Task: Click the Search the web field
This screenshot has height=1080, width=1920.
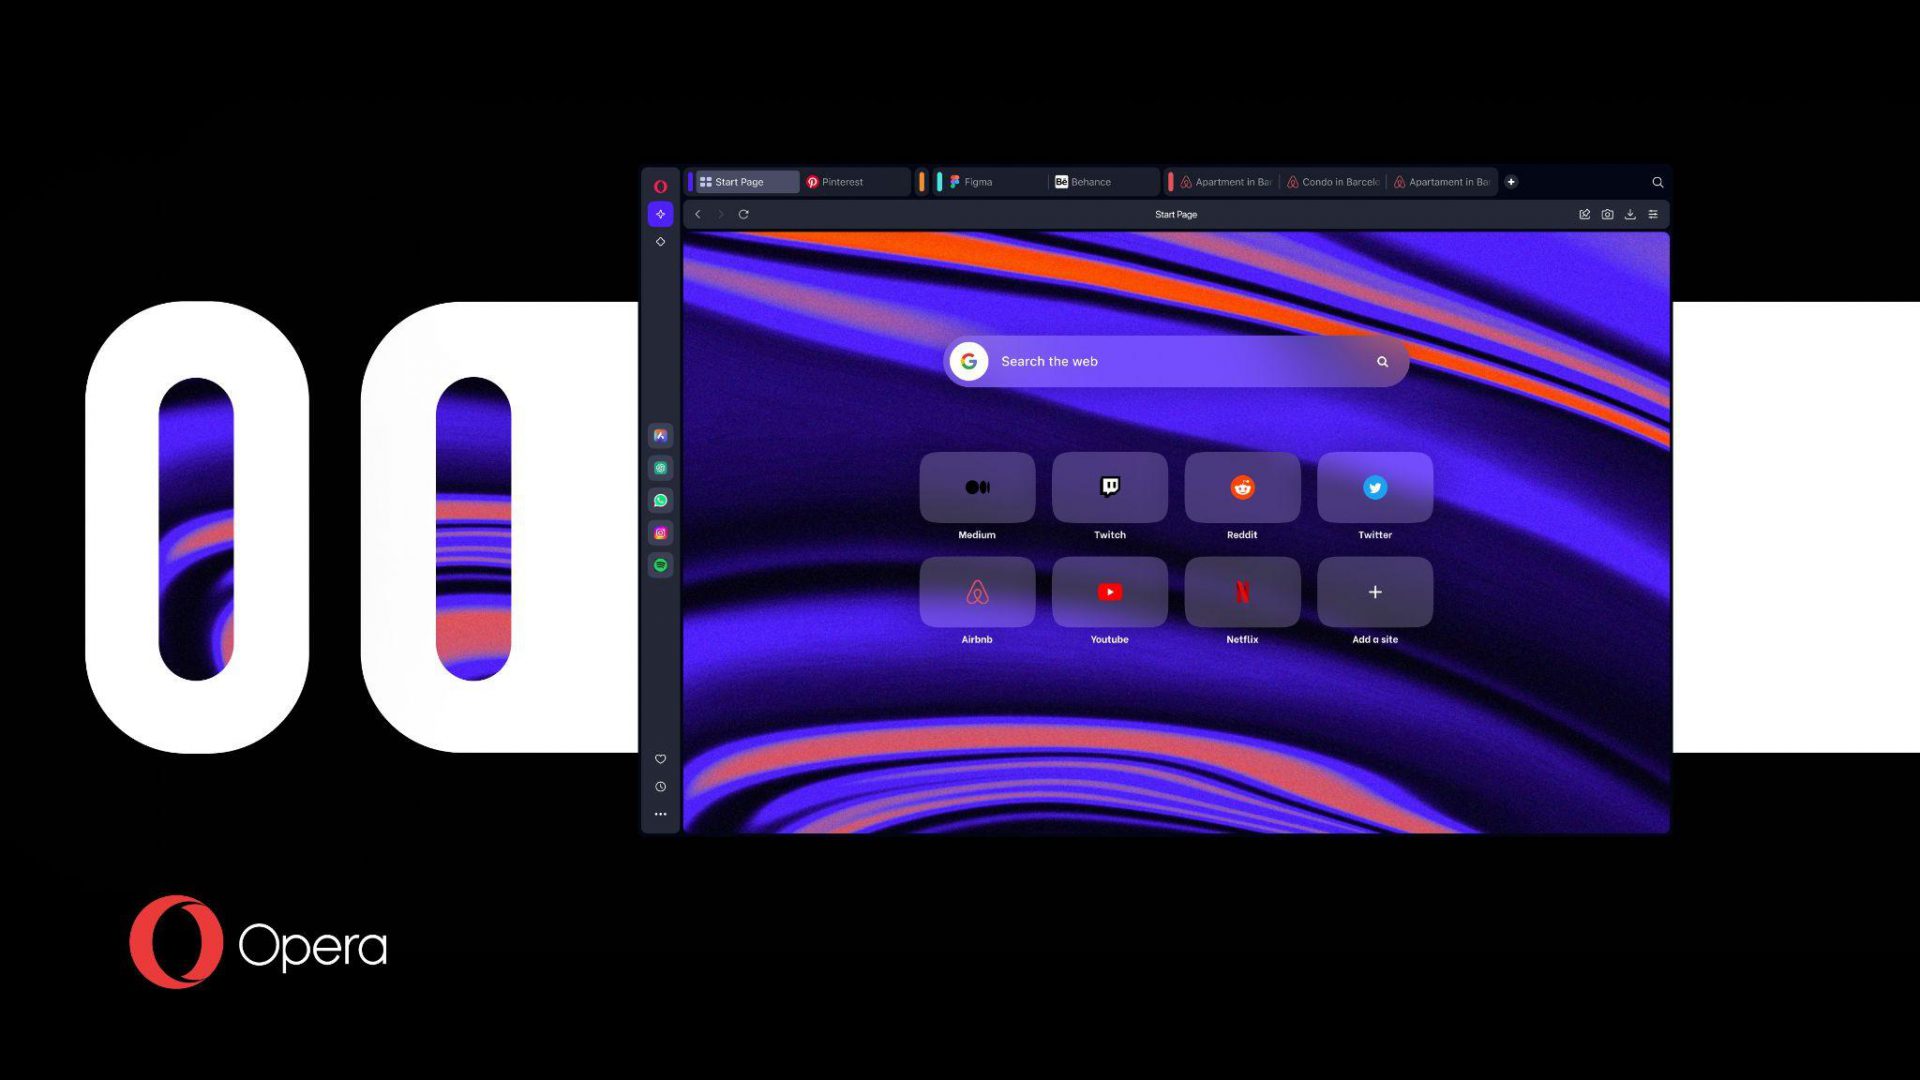Action: point(1176,361)
